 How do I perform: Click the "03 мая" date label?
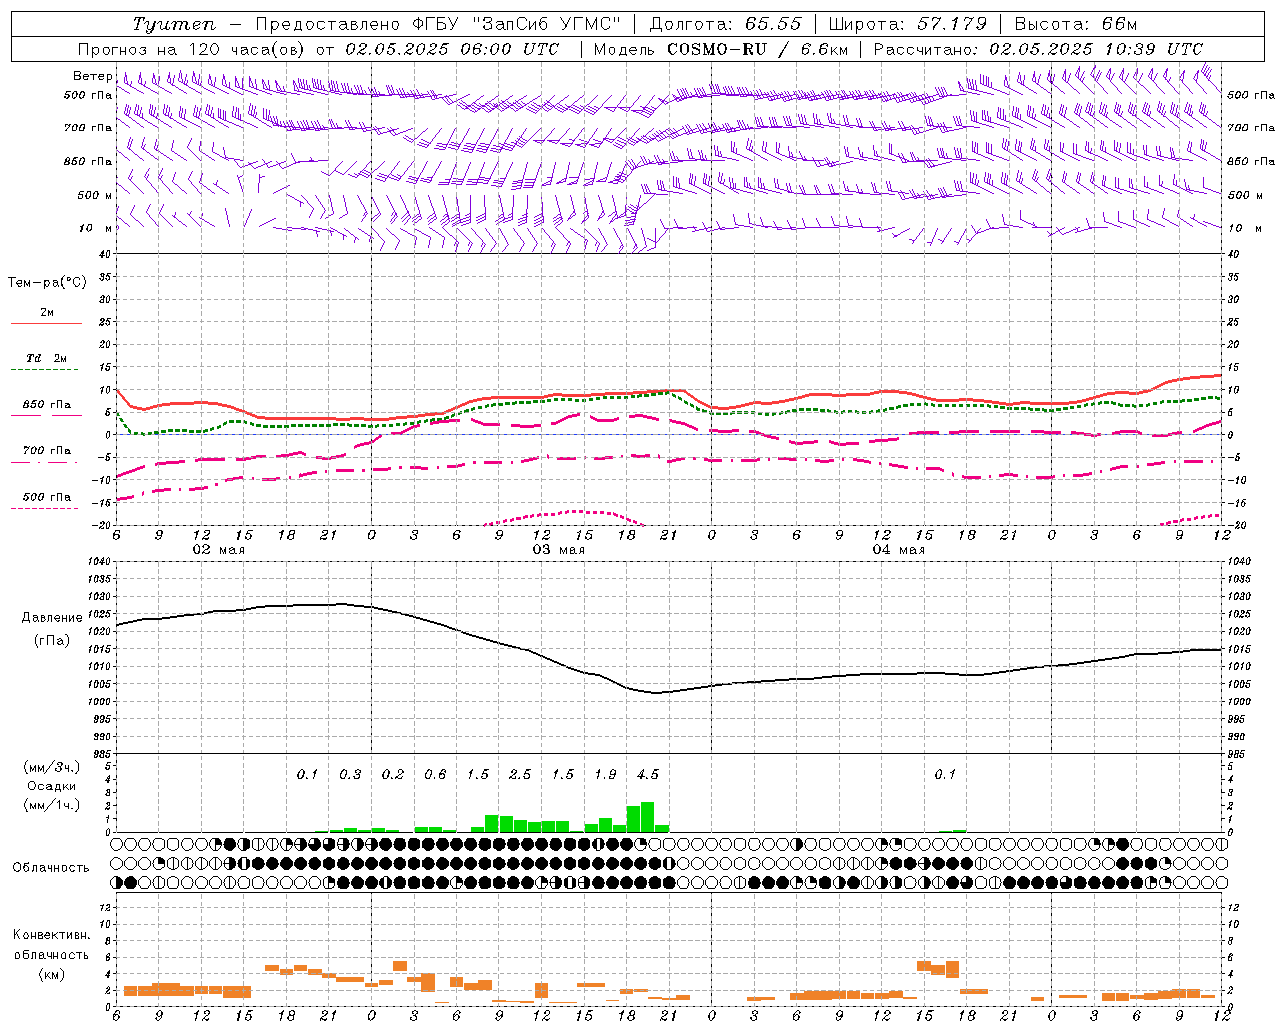coord(558,550)
